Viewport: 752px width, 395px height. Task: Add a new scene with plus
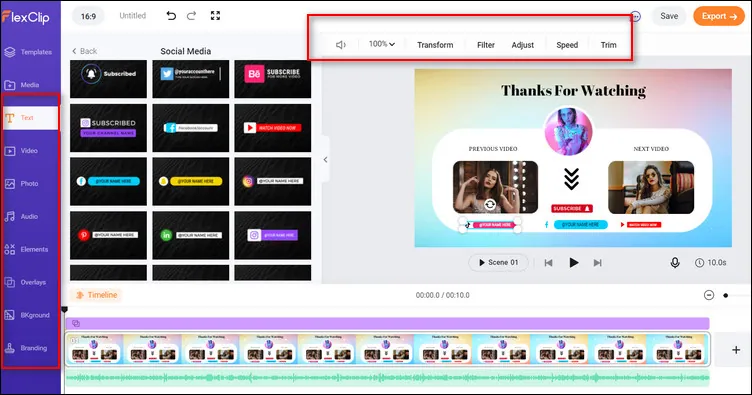click(736, 350)
